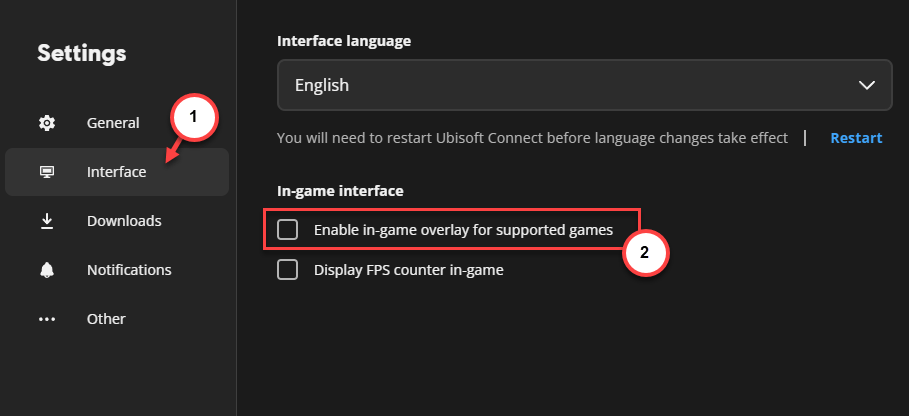
Task: Click the "Enable in-game overlay for supported games" text
Action: [463, 230]
